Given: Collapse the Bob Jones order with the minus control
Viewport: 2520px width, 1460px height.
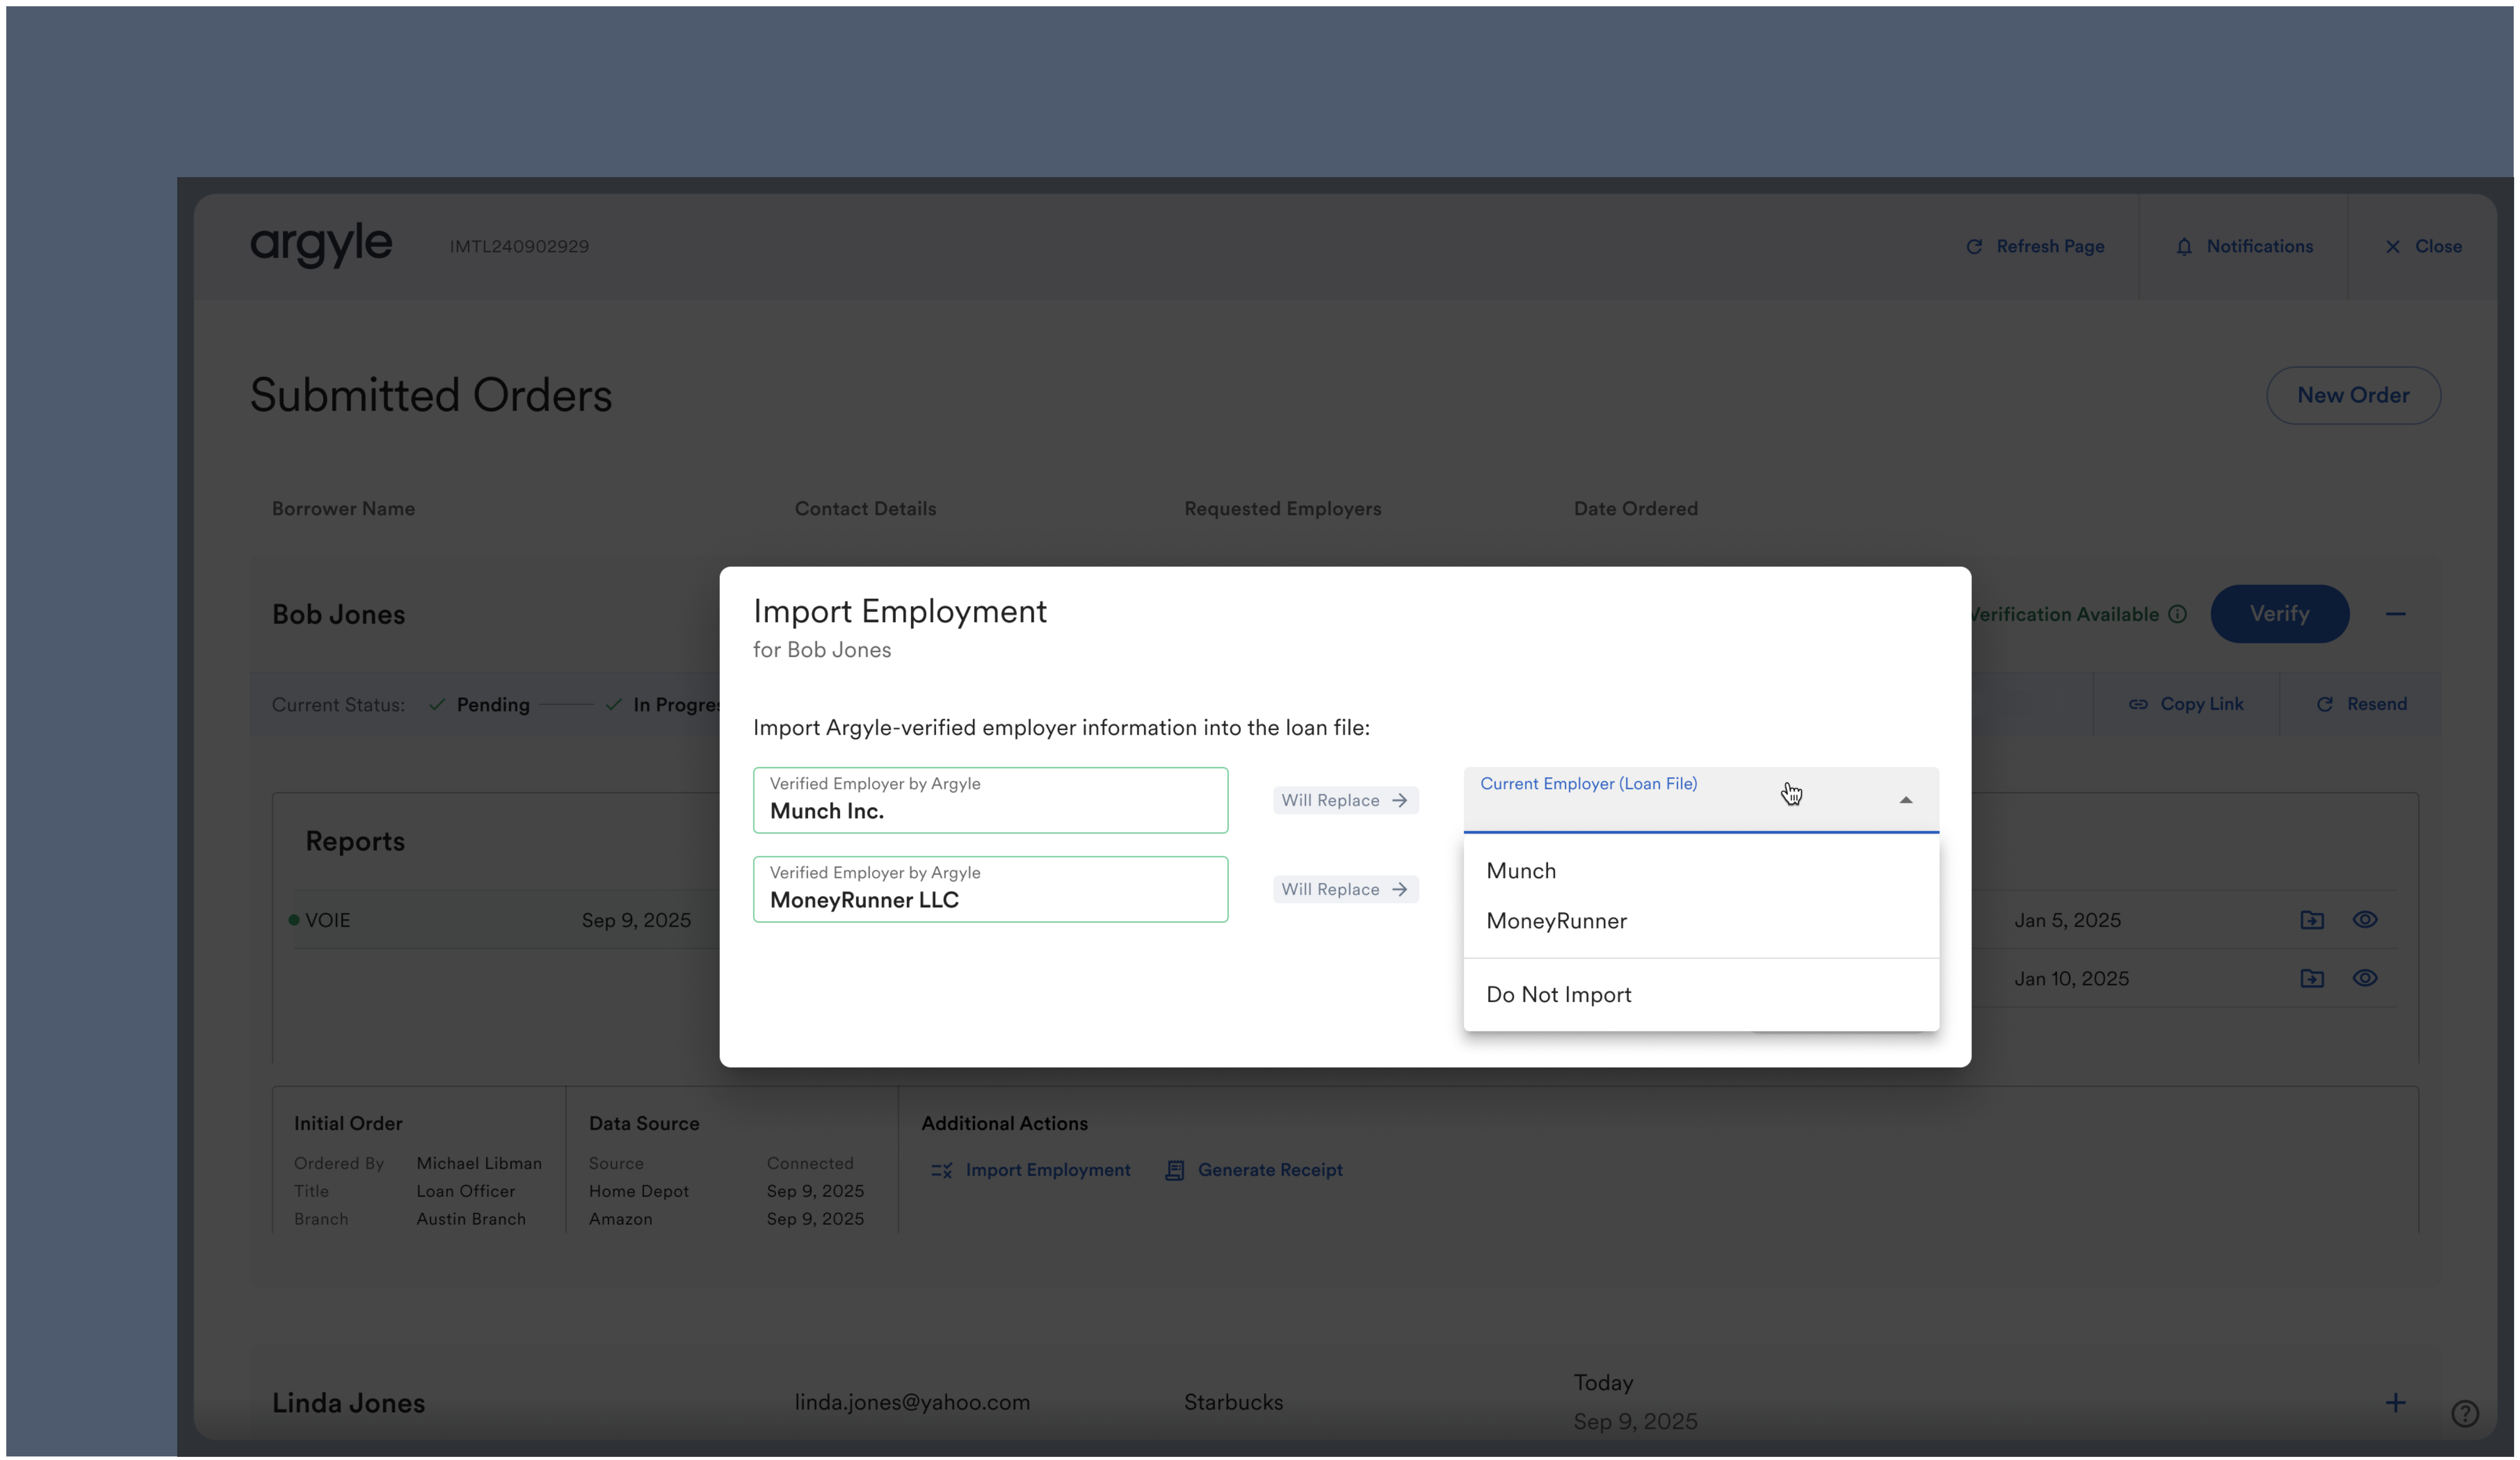Looking at the screenshot, I should click(2396, 614).
